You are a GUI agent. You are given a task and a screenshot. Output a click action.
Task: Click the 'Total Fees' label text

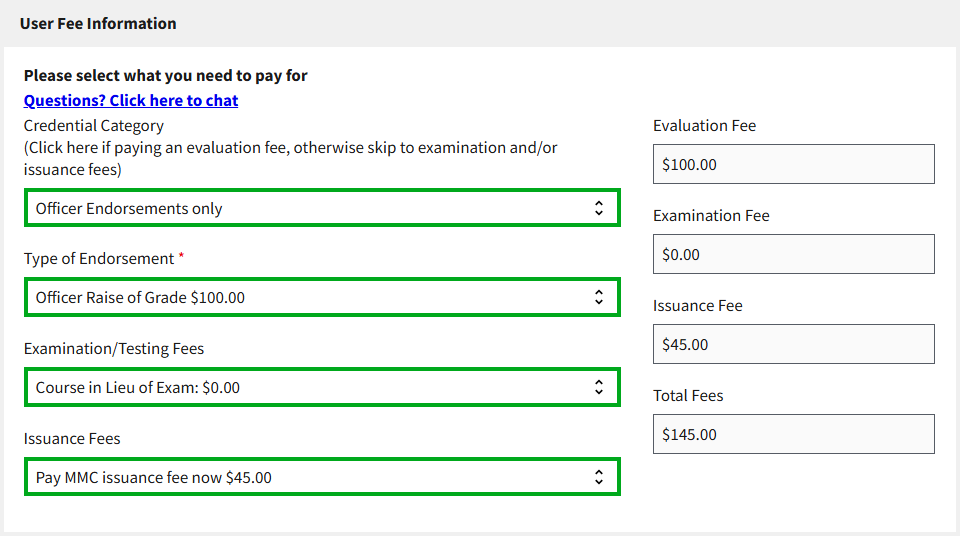[688, 395]
